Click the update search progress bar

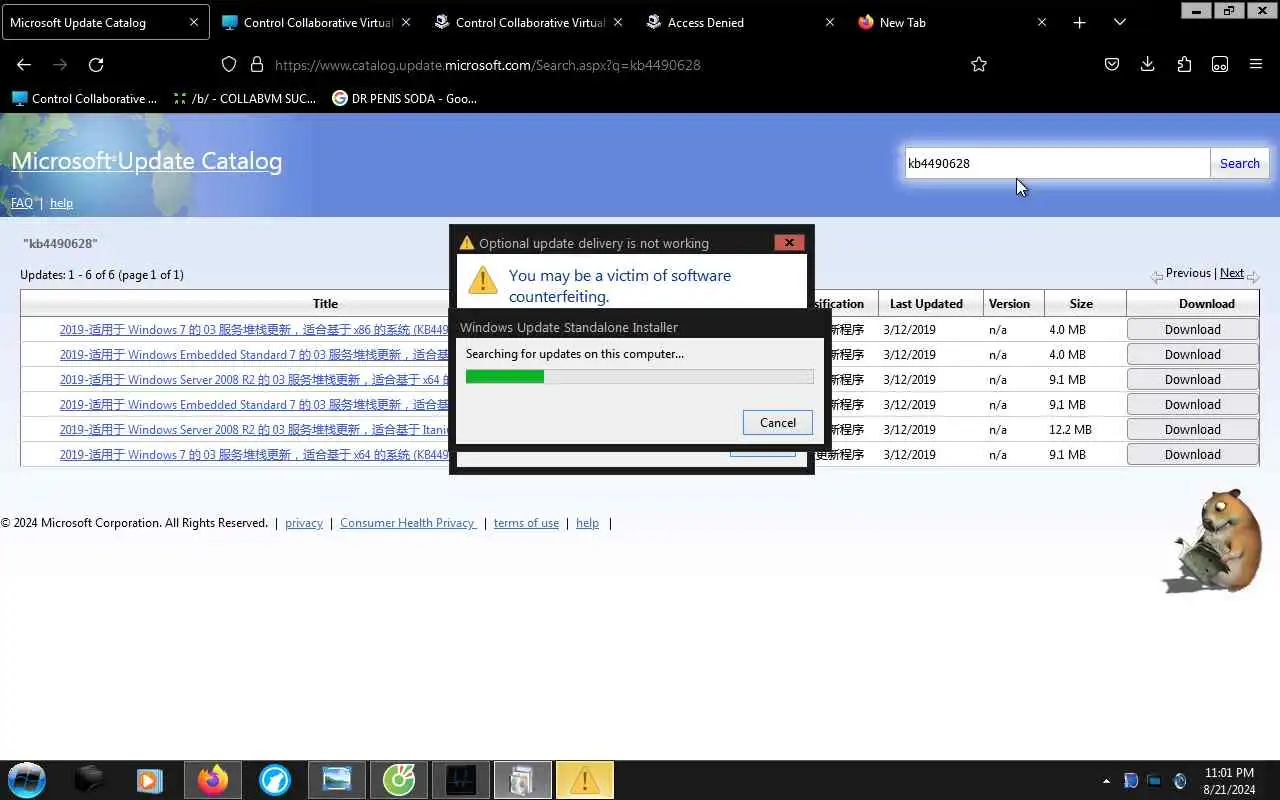pos(639,376)
